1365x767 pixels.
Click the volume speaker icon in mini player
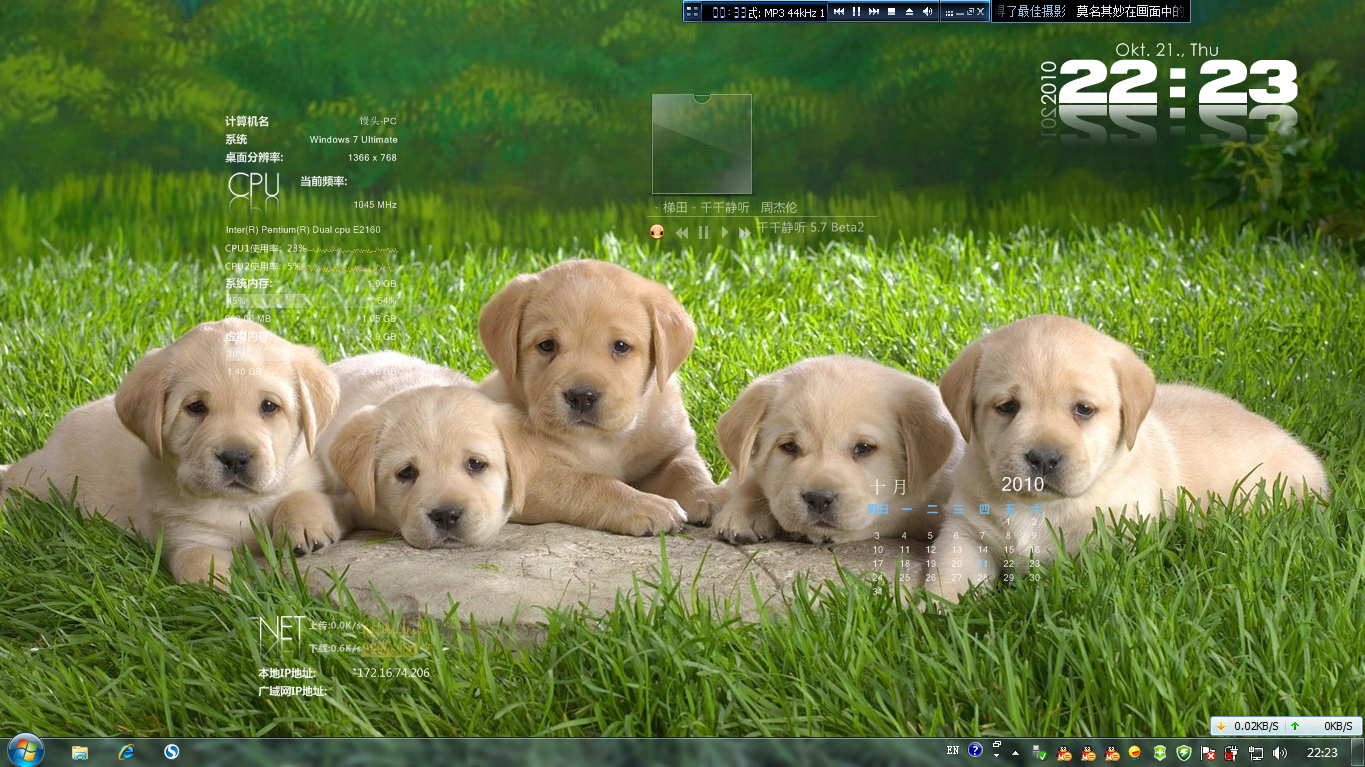pos(927,12)
